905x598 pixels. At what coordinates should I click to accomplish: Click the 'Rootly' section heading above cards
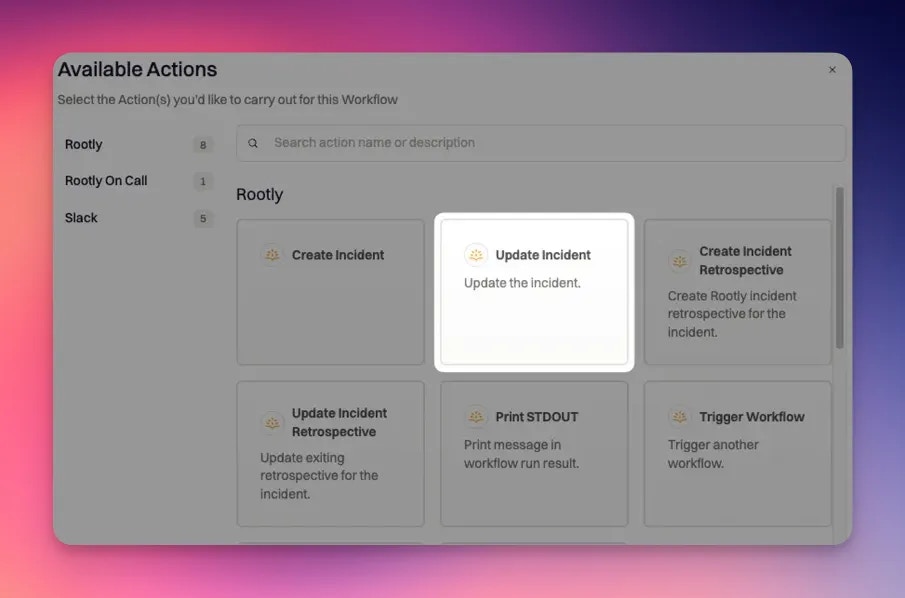pyautogui.click(x=259, y=195)
